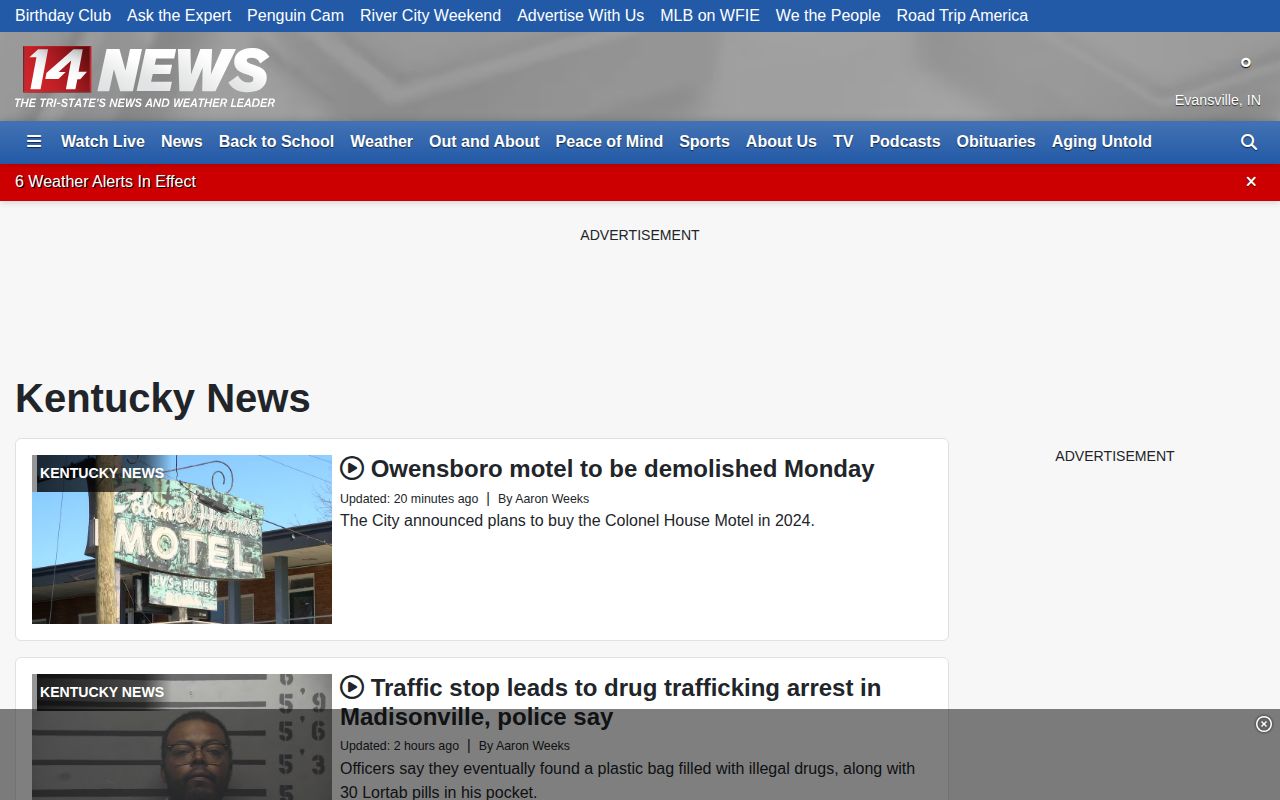The height and width of the screenshot is (800, 1280).
Task: Click 'The City announced plans' summary text
Action: pyautogui.click(x=577, y=520)
